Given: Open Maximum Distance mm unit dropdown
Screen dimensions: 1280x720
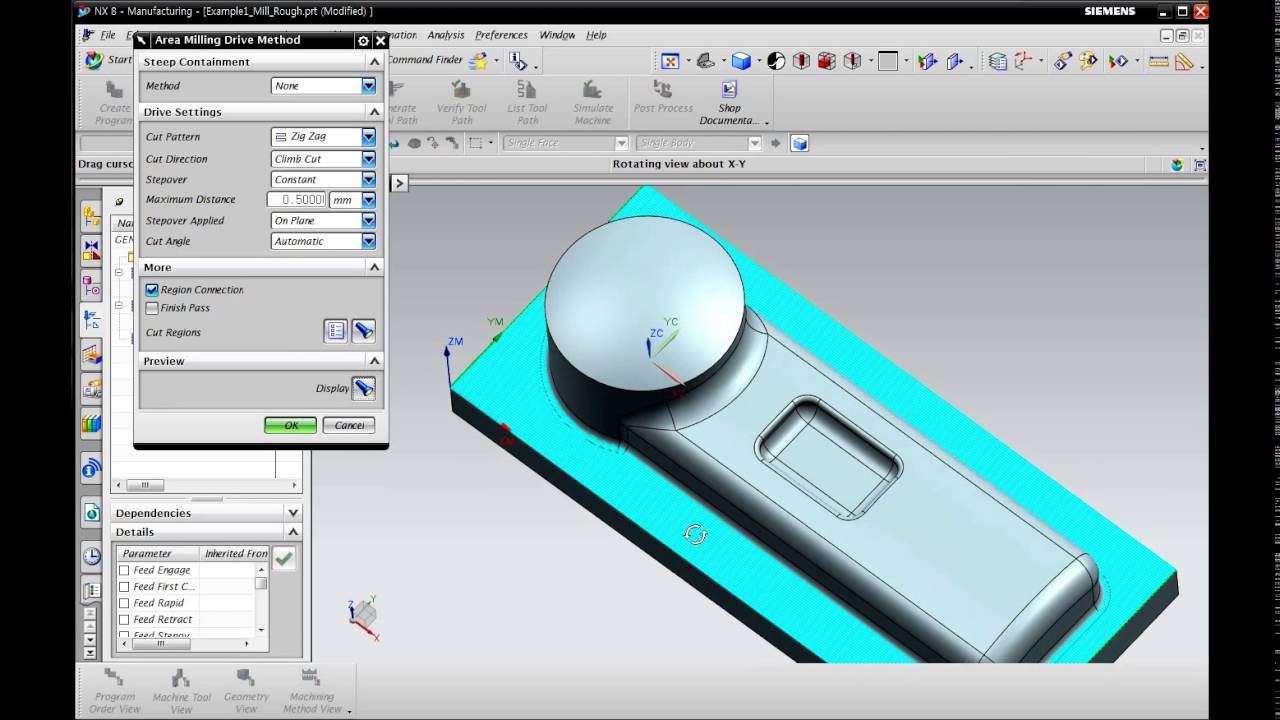Looking at the screenshot, I should coord(353,200).
